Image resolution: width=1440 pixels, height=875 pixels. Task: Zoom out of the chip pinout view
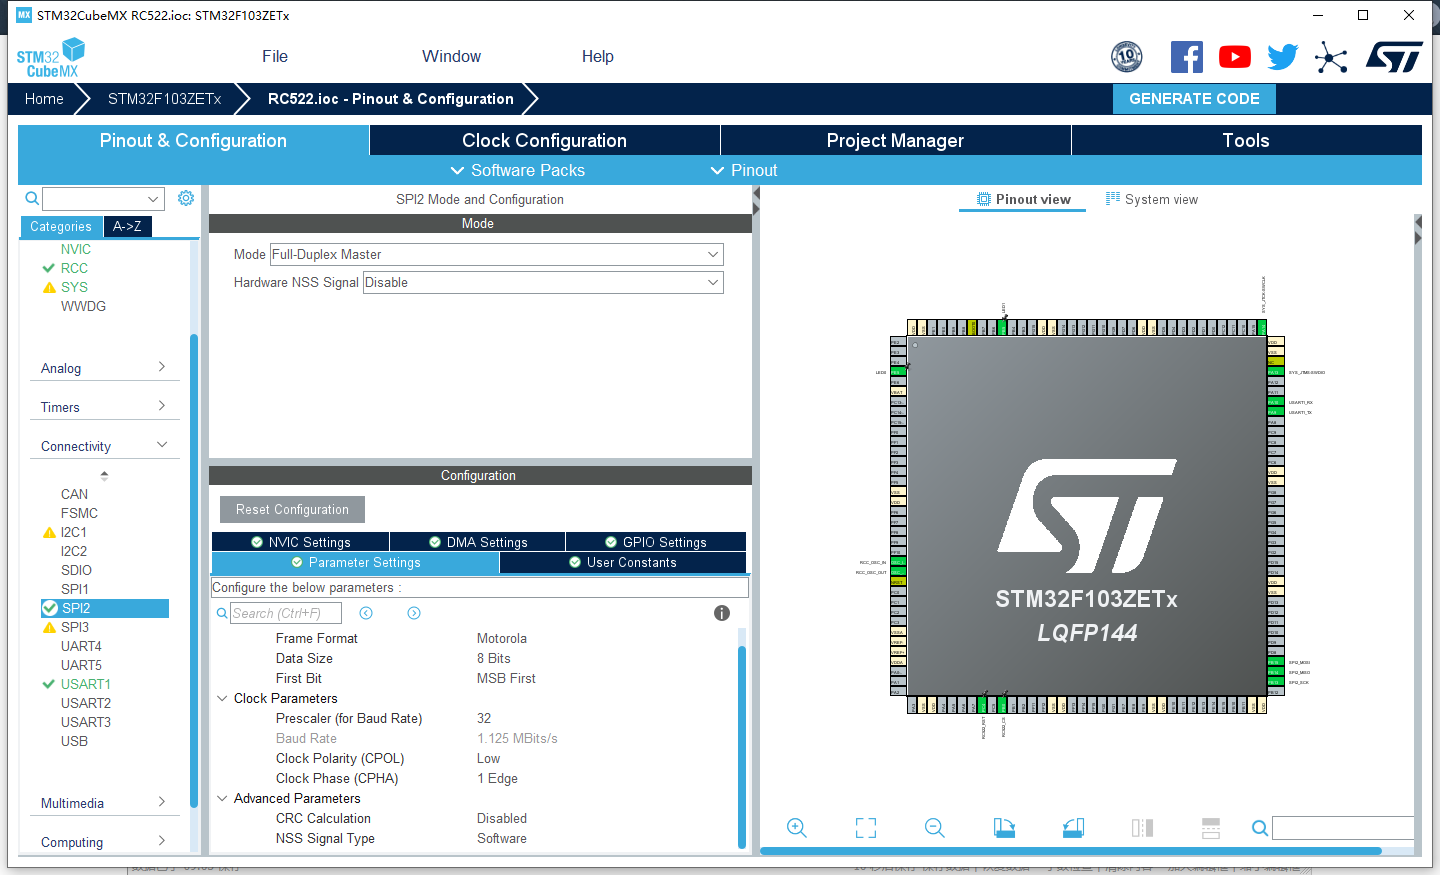pos(934,828)
